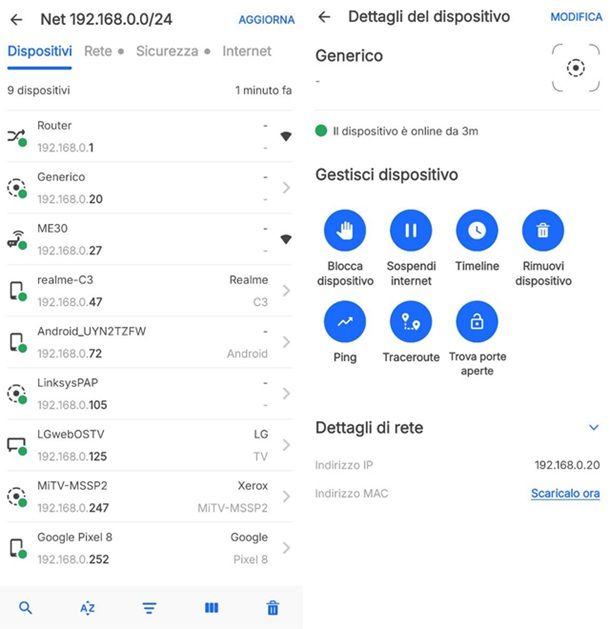
Task: Sort devices with the AZ icon
Action: [87, 608]
